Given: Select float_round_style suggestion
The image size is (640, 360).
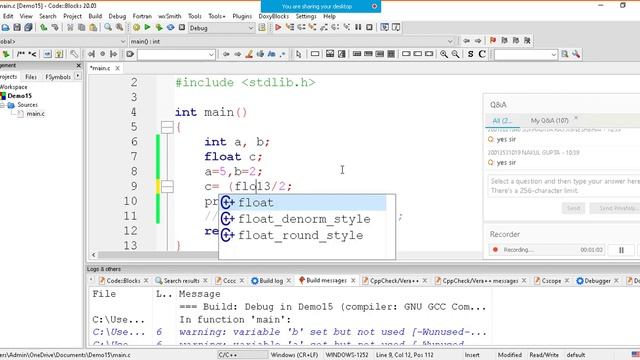Looking at the screenshot, I should [303, 236].
